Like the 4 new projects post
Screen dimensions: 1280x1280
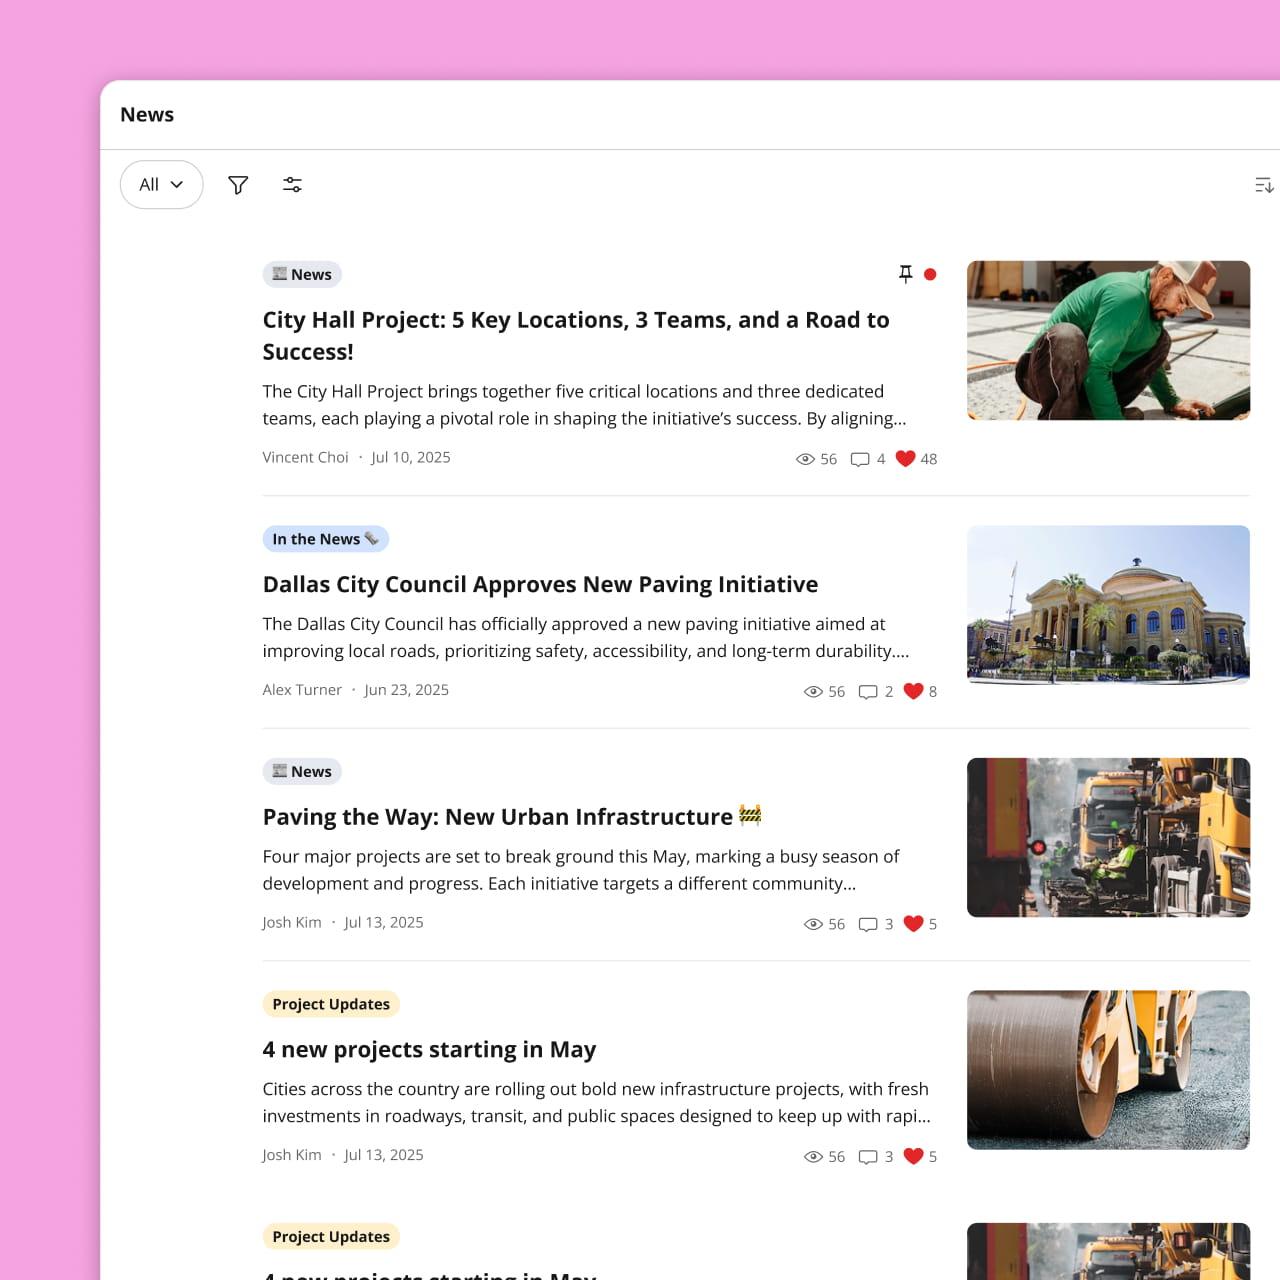click(913, 1156)
